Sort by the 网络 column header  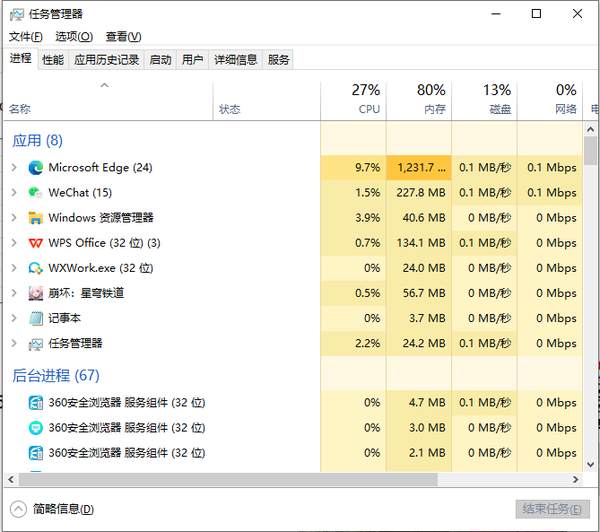coord(550,101)
